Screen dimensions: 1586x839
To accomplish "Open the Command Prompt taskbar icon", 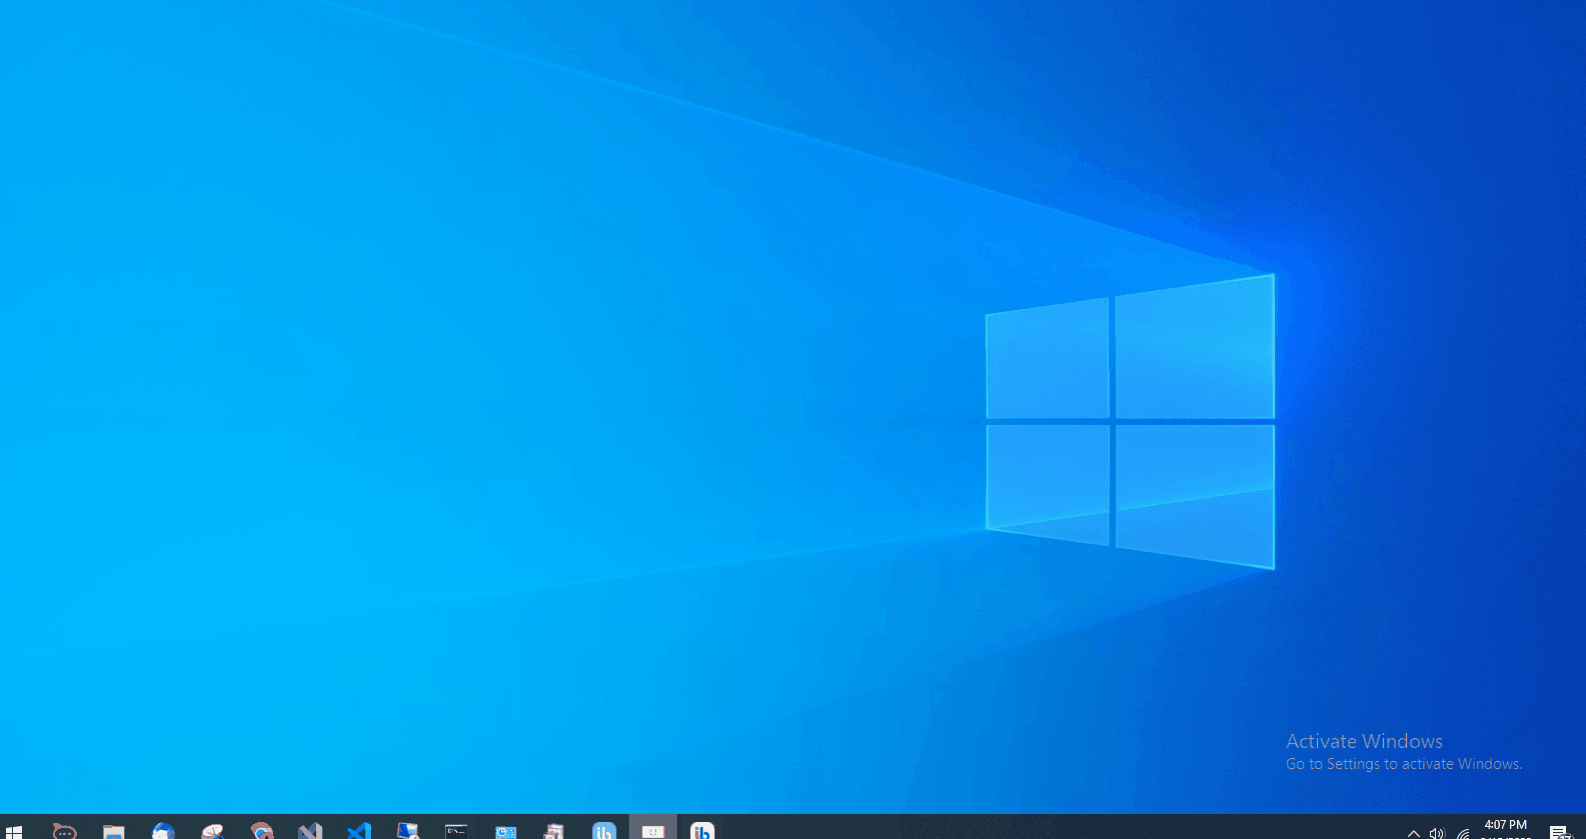I will coord(456,830).
